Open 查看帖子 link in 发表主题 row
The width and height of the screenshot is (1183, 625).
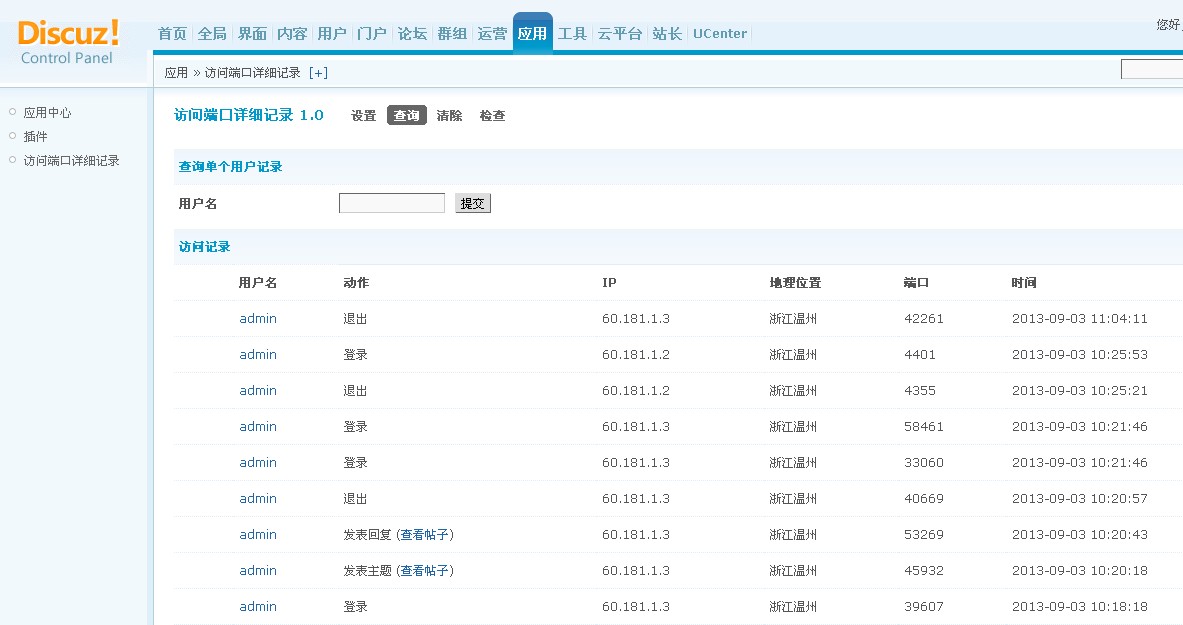click(x=425, y=571)
